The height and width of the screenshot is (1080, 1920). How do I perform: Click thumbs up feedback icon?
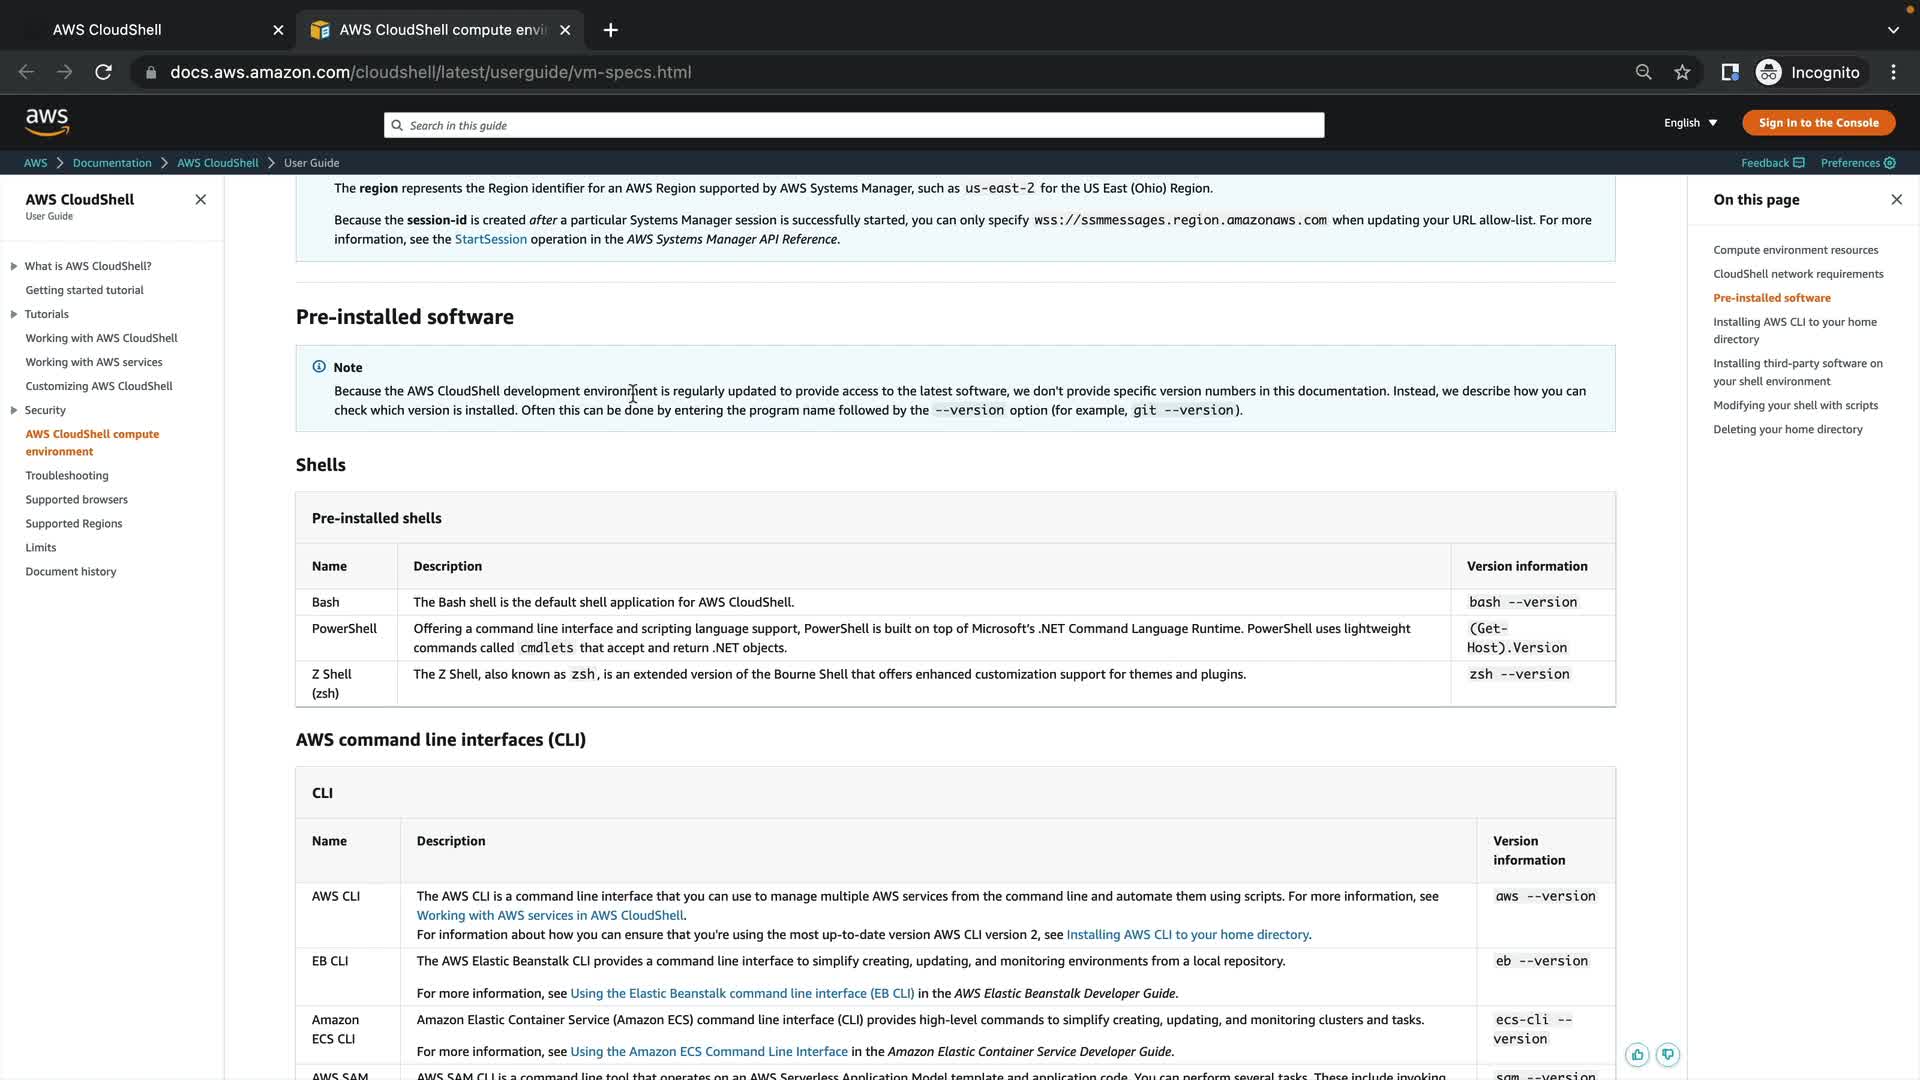[1637, 1055]
